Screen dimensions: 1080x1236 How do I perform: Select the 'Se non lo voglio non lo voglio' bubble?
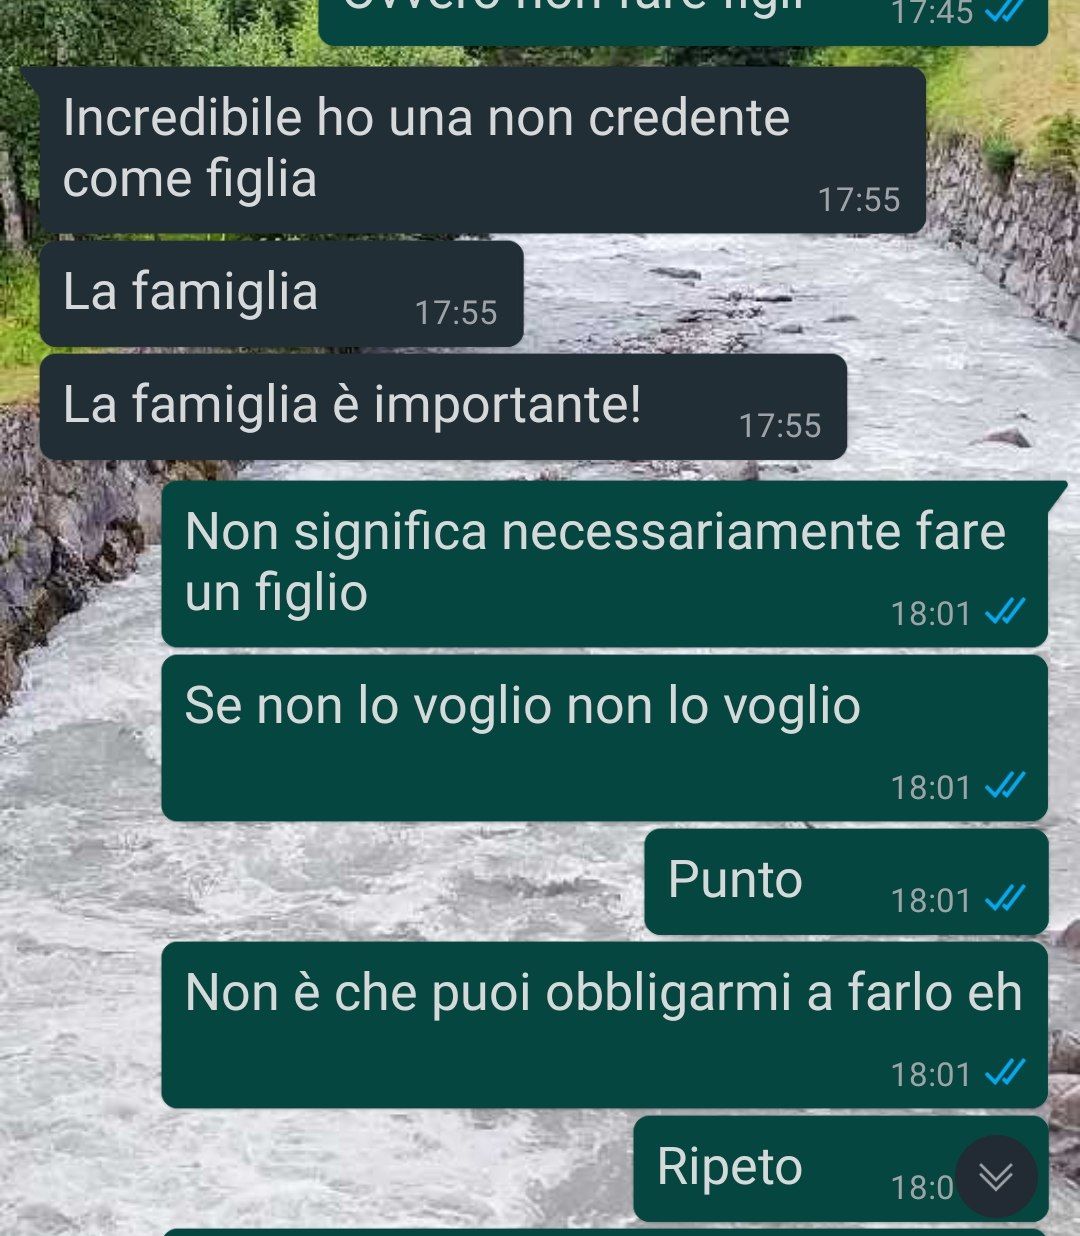click(x=604, y=738)
